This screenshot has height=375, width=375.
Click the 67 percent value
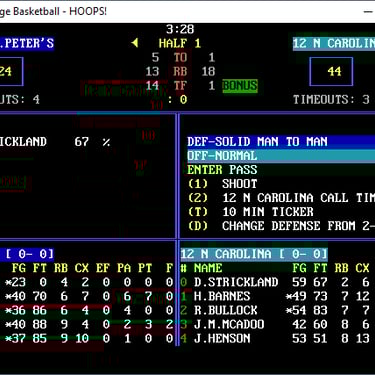(82, 142)
